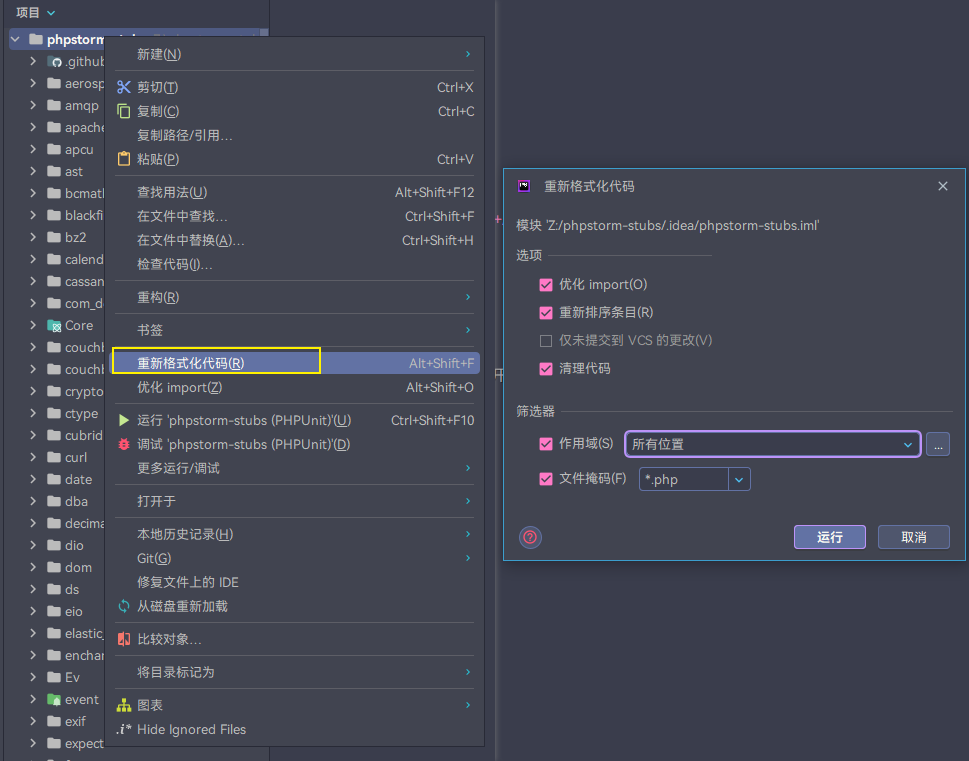Select the dba folder in tree
Image resolution: width=969 pixels, height=761 pixels.
[76, 501]
